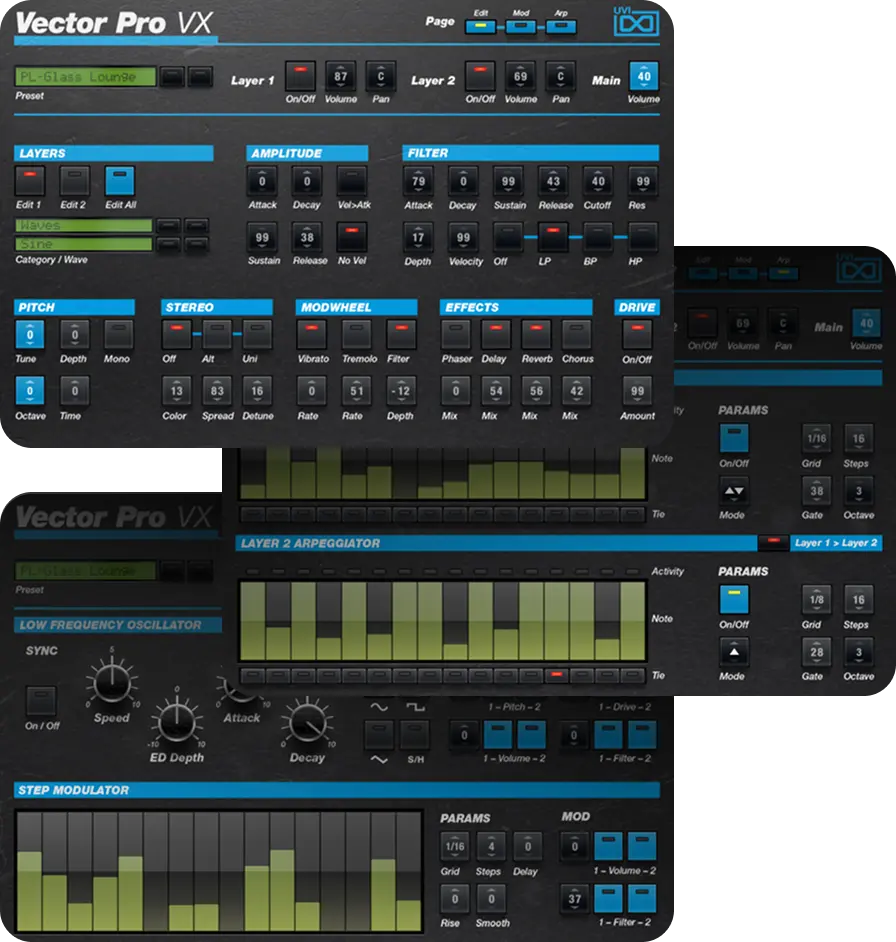
Task: Select the LP filter type button
Action: (553, 237)
